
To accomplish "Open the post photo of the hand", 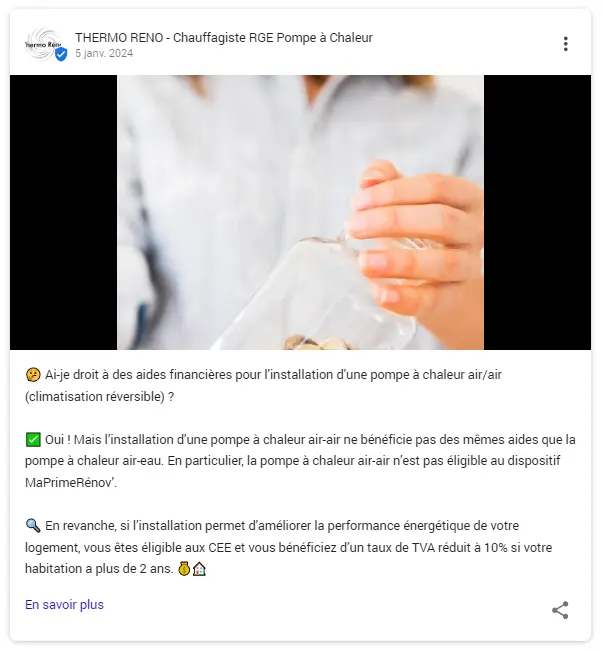I will point(300,212).
